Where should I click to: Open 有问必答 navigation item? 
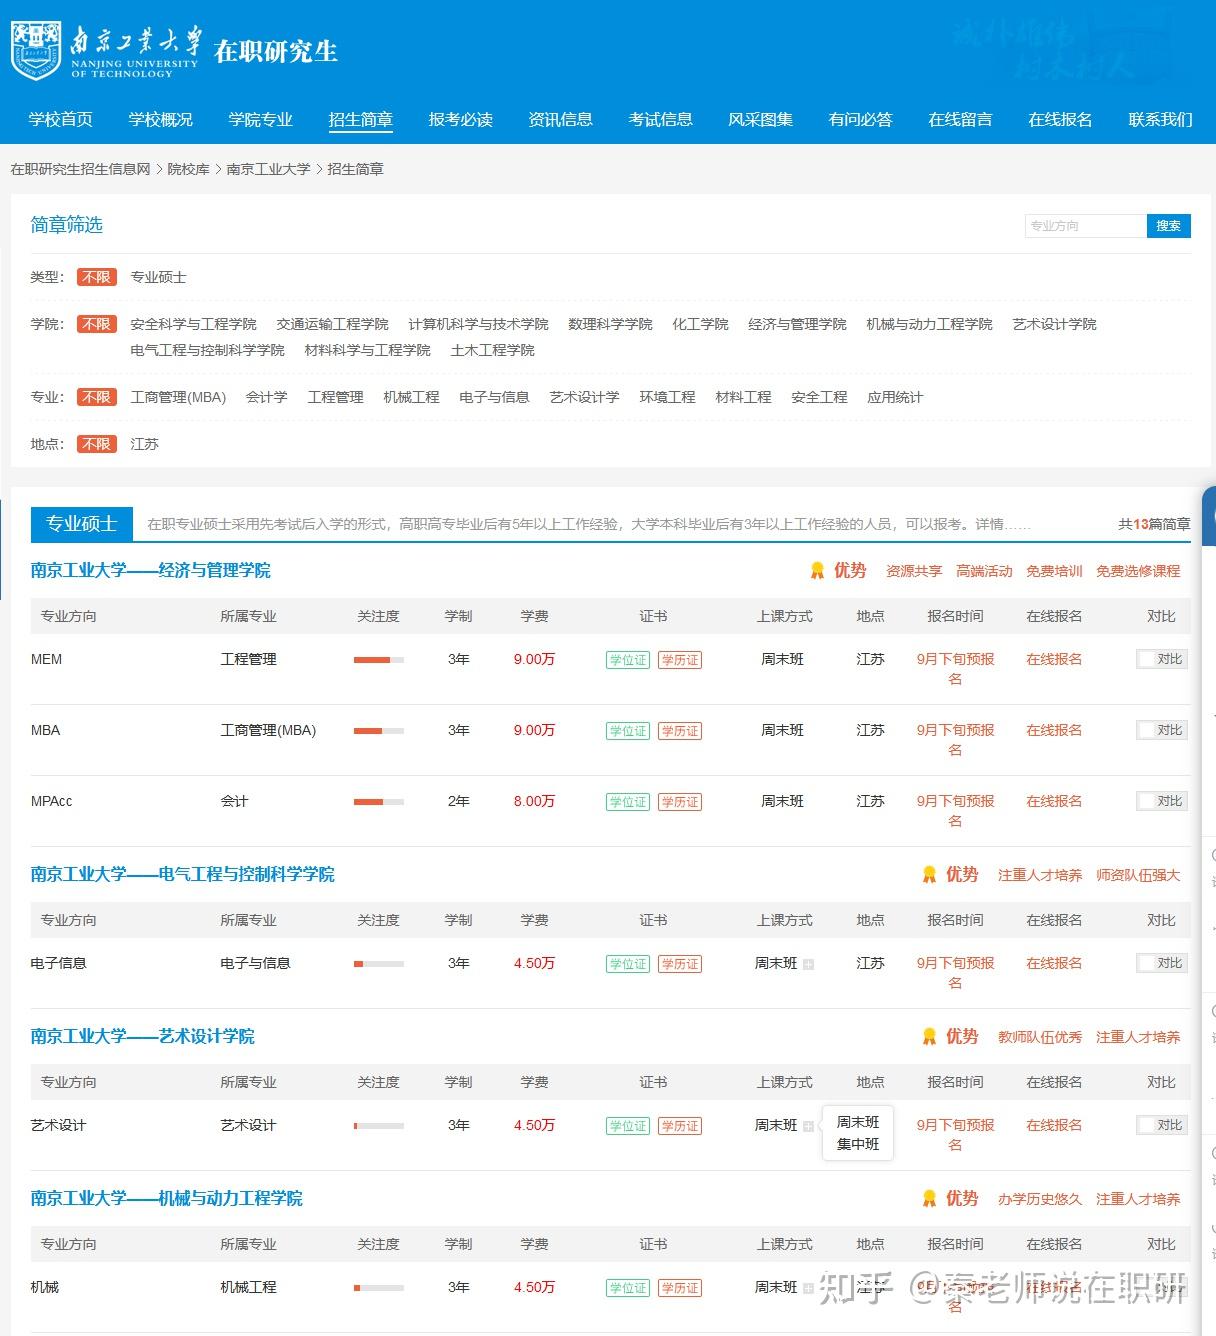861,119
